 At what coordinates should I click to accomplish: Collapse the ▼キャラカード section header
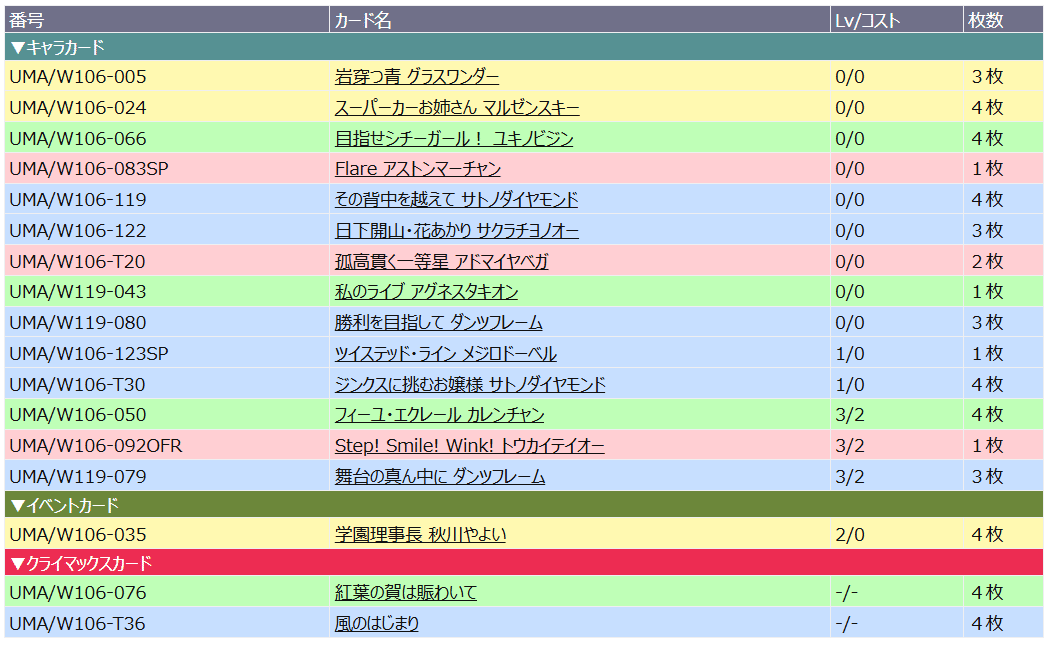coord(524,48)
